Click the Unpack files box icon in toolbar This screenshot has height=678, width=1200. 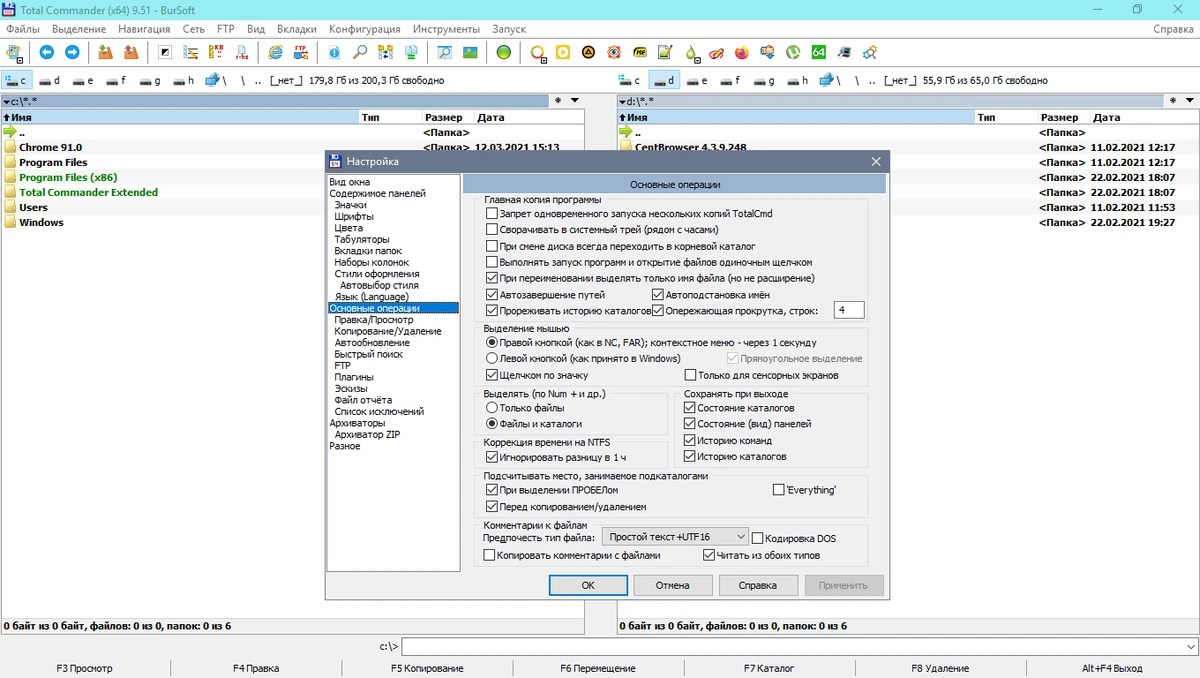(130, 52)
